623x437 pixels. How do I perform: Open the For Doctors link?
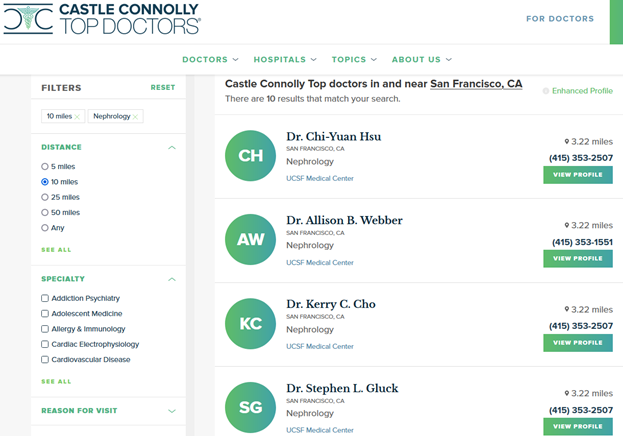(560, 19)
